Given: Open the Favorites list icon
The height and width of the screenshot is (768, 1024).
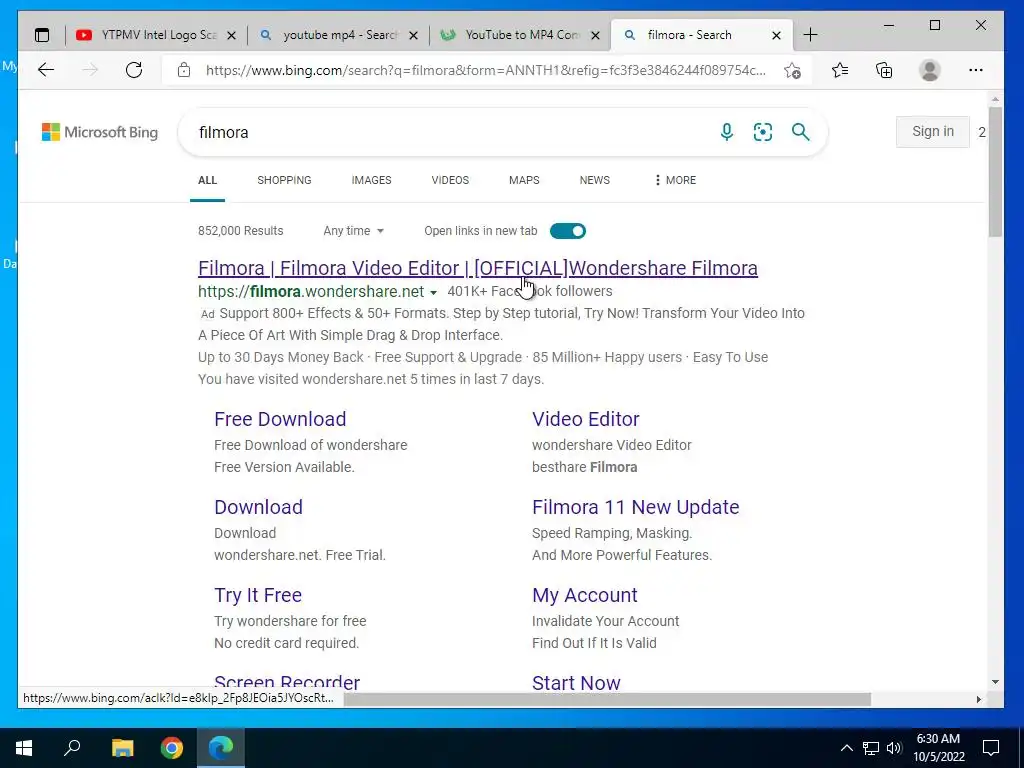Looking at the screenshot, I should tap(840, 70).
